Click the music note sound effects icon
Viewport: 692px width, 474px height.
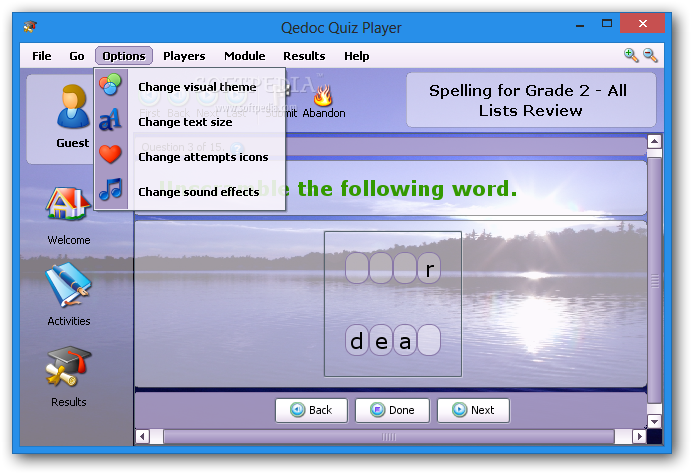tap(110, 189)
